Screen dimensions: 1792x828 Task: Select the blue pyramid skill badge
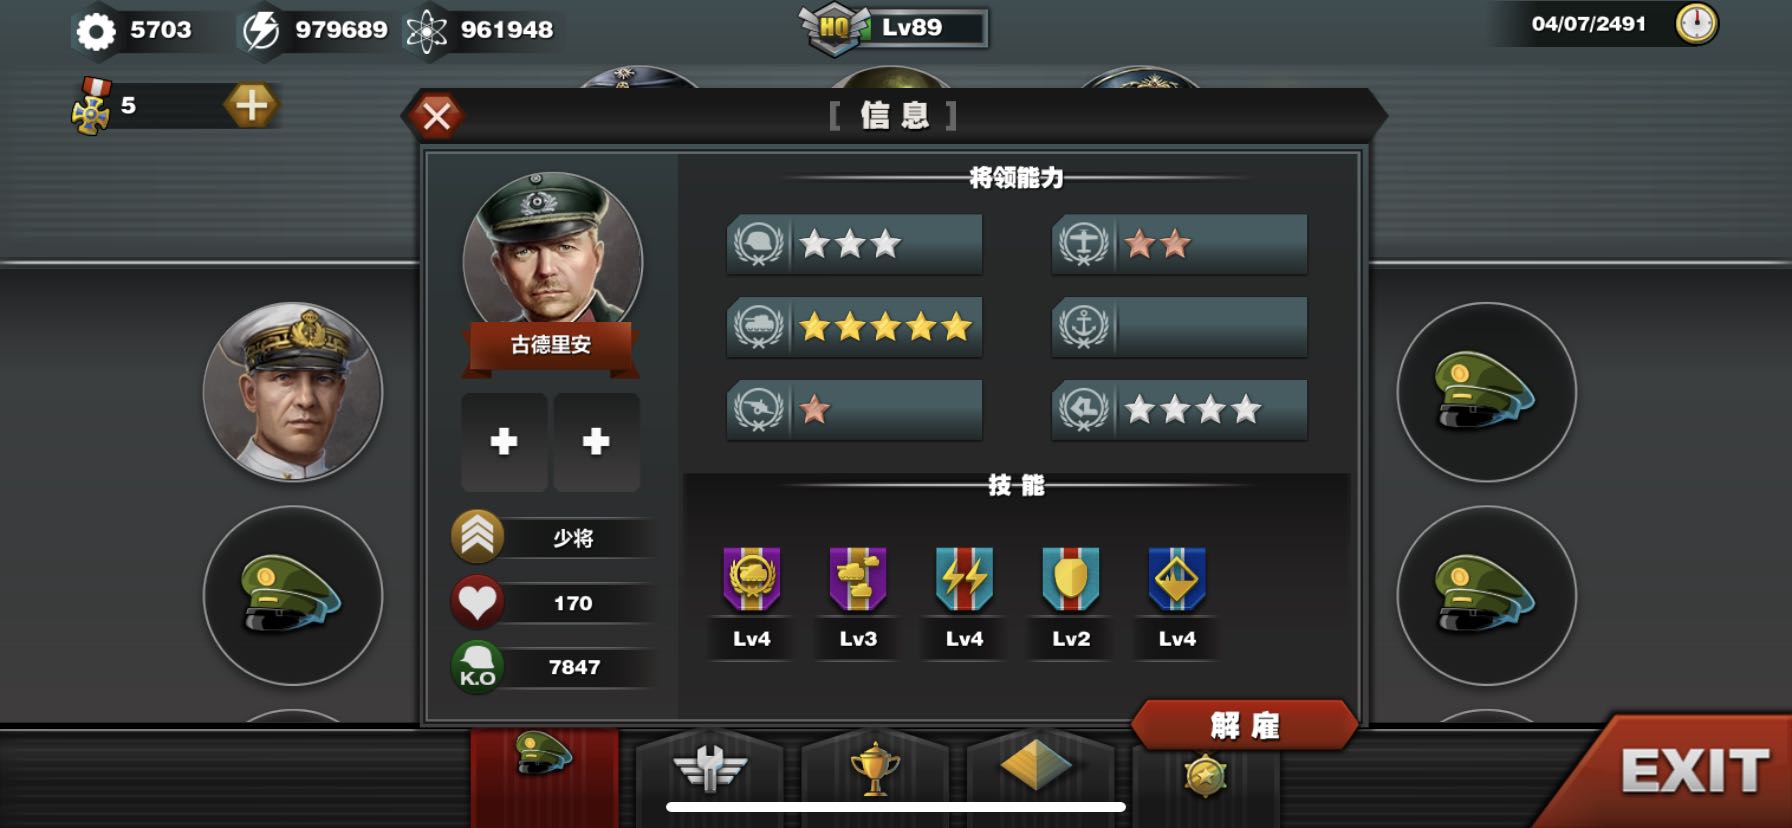pos(1177,579)
